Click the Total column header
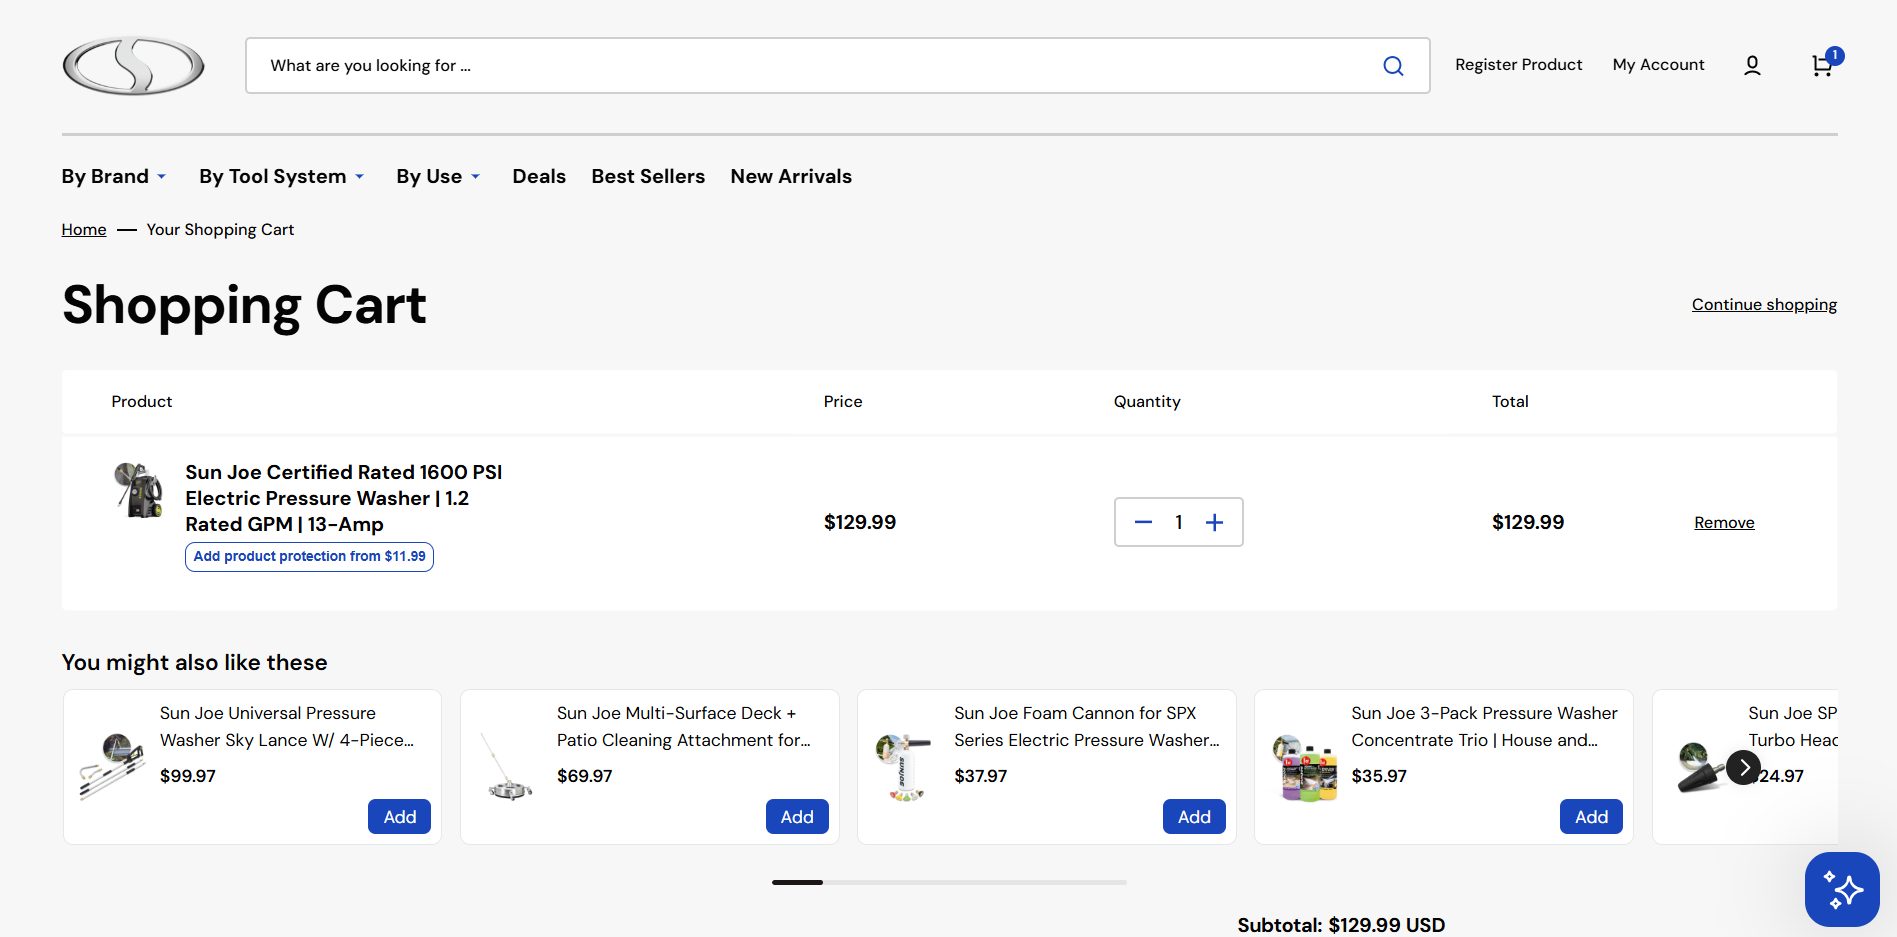 pyautogui.click(x=1510, y=402)
